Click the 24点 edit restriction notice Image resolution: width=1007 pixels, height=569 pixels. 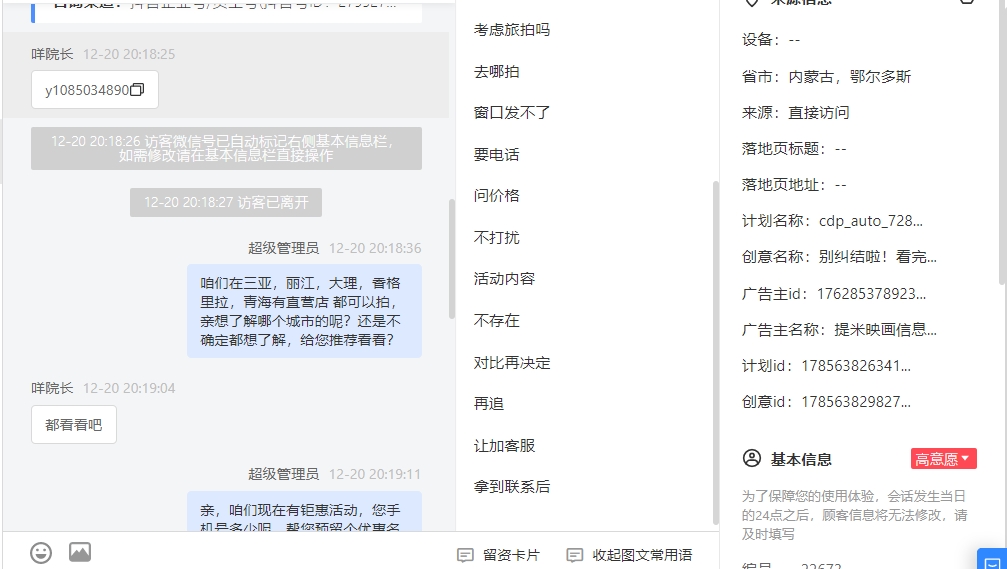coord(854,515)
